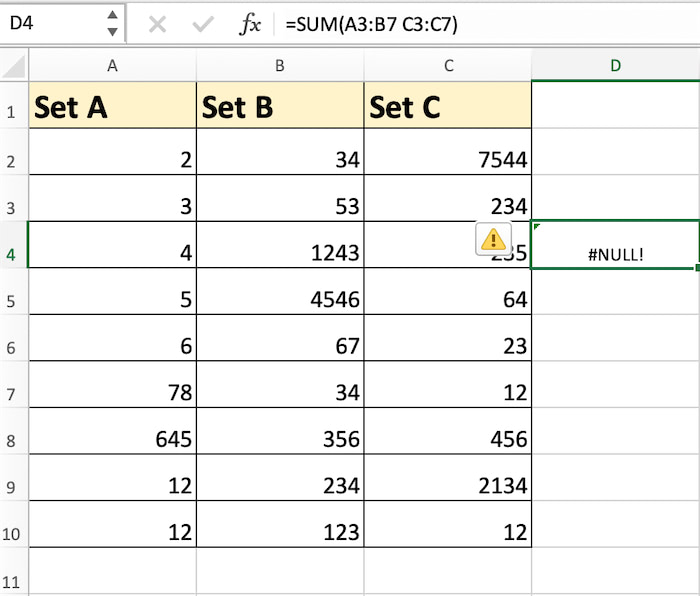The image size is (700, 596).
Task: Select row 11 header
Action: click(13, 571)
